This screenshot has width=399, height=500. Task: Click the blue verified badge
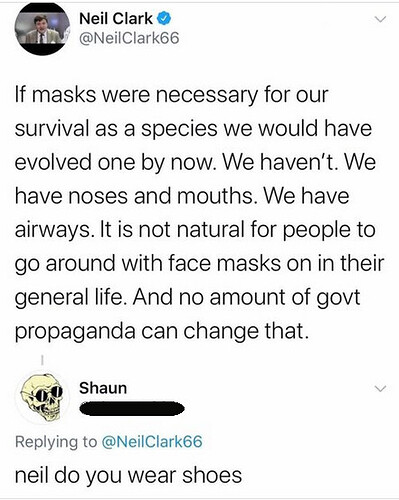pyautogui.click(x=164, y=19)
